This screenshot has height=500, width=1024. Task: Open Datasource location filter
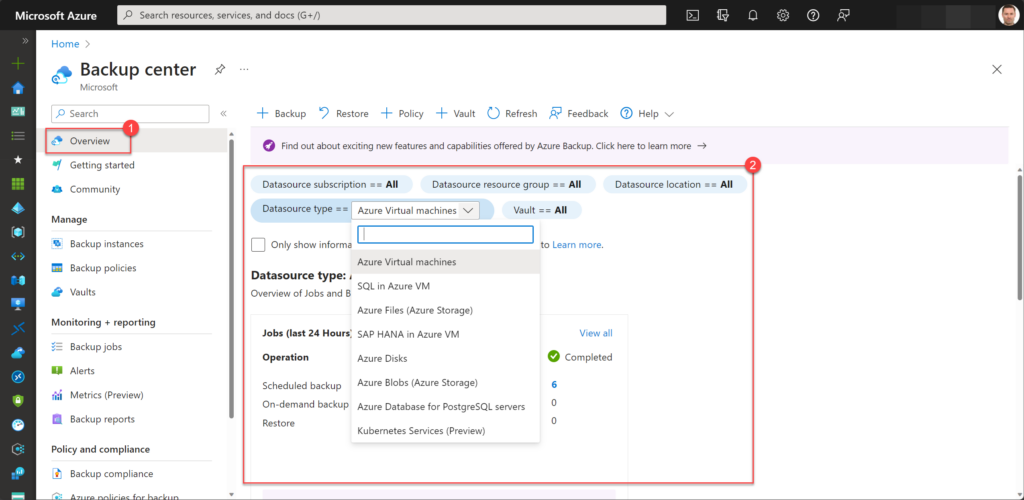click(675, 185)
